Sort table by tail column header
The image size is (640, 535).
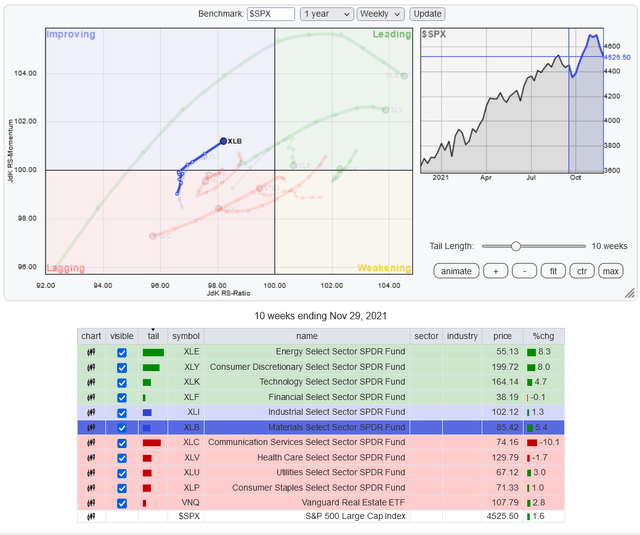click(x=153, y=336)
